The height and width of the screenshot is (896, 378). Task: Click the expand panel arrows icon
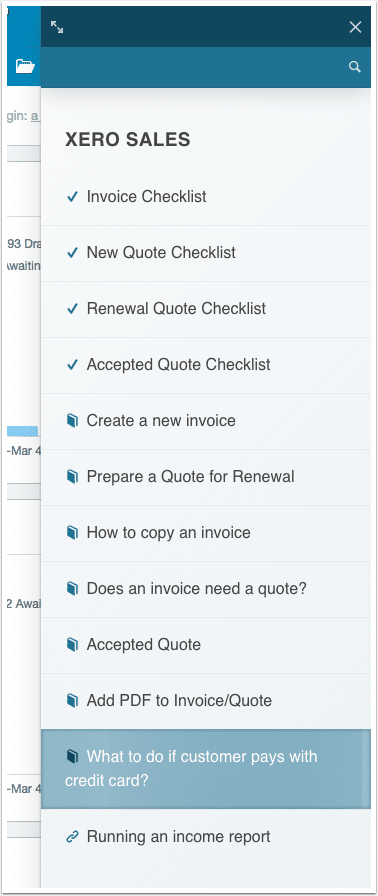(x=57, y=26)
